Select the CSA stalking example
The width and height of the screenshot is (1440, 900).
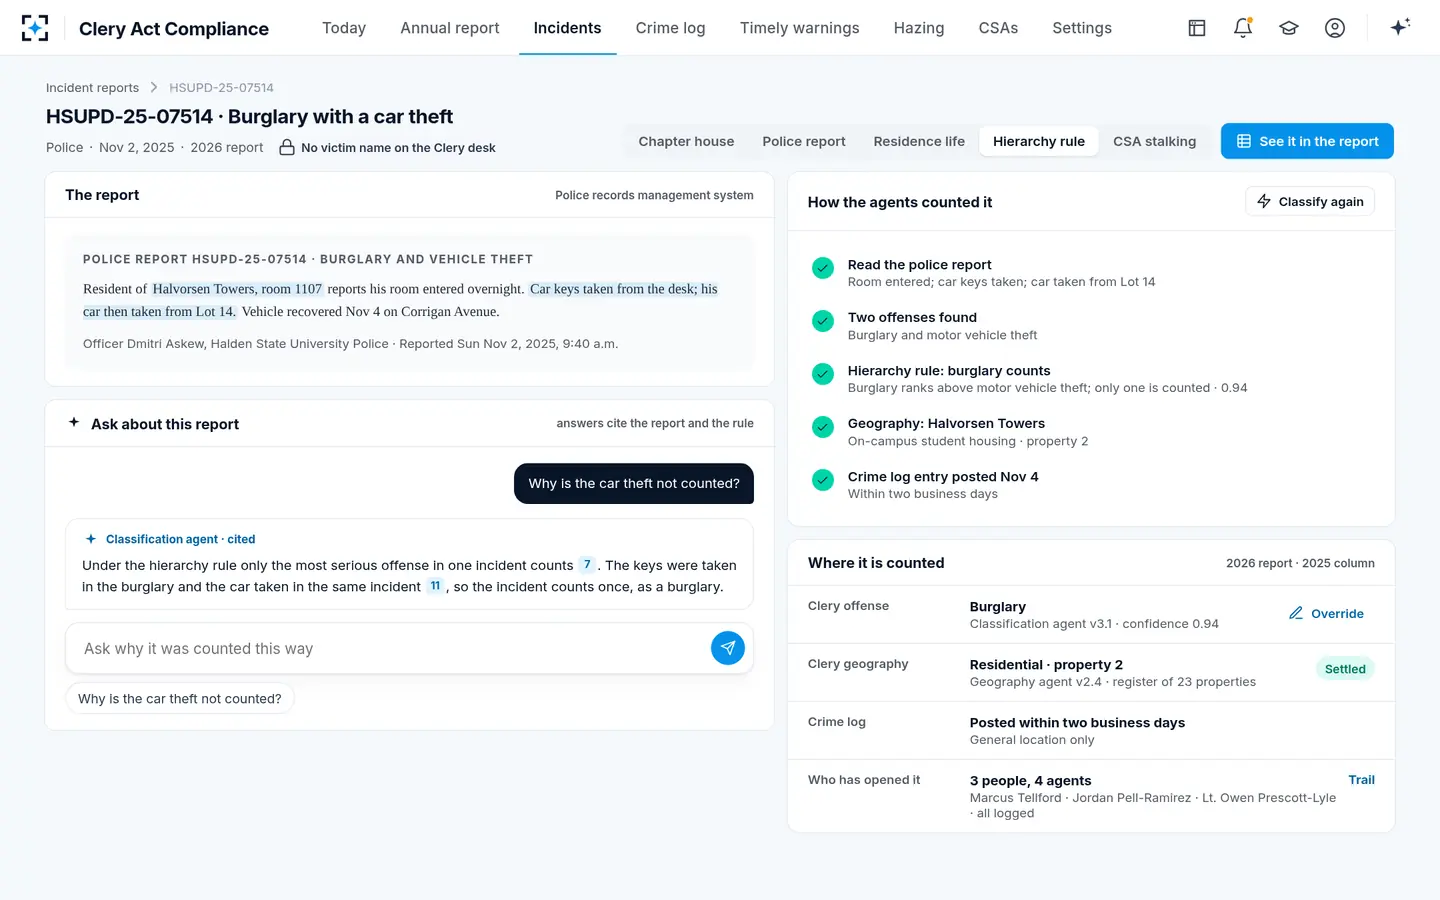coord(1155,141)
